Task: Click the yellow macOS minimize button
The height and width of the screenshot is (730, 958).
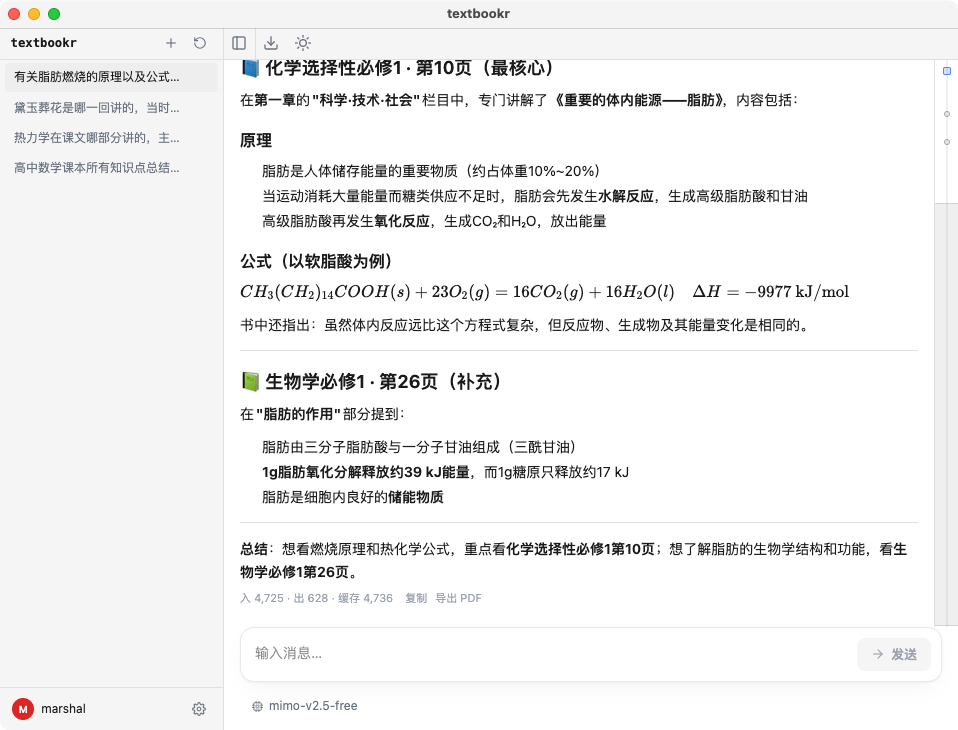Action: point(34,13)
